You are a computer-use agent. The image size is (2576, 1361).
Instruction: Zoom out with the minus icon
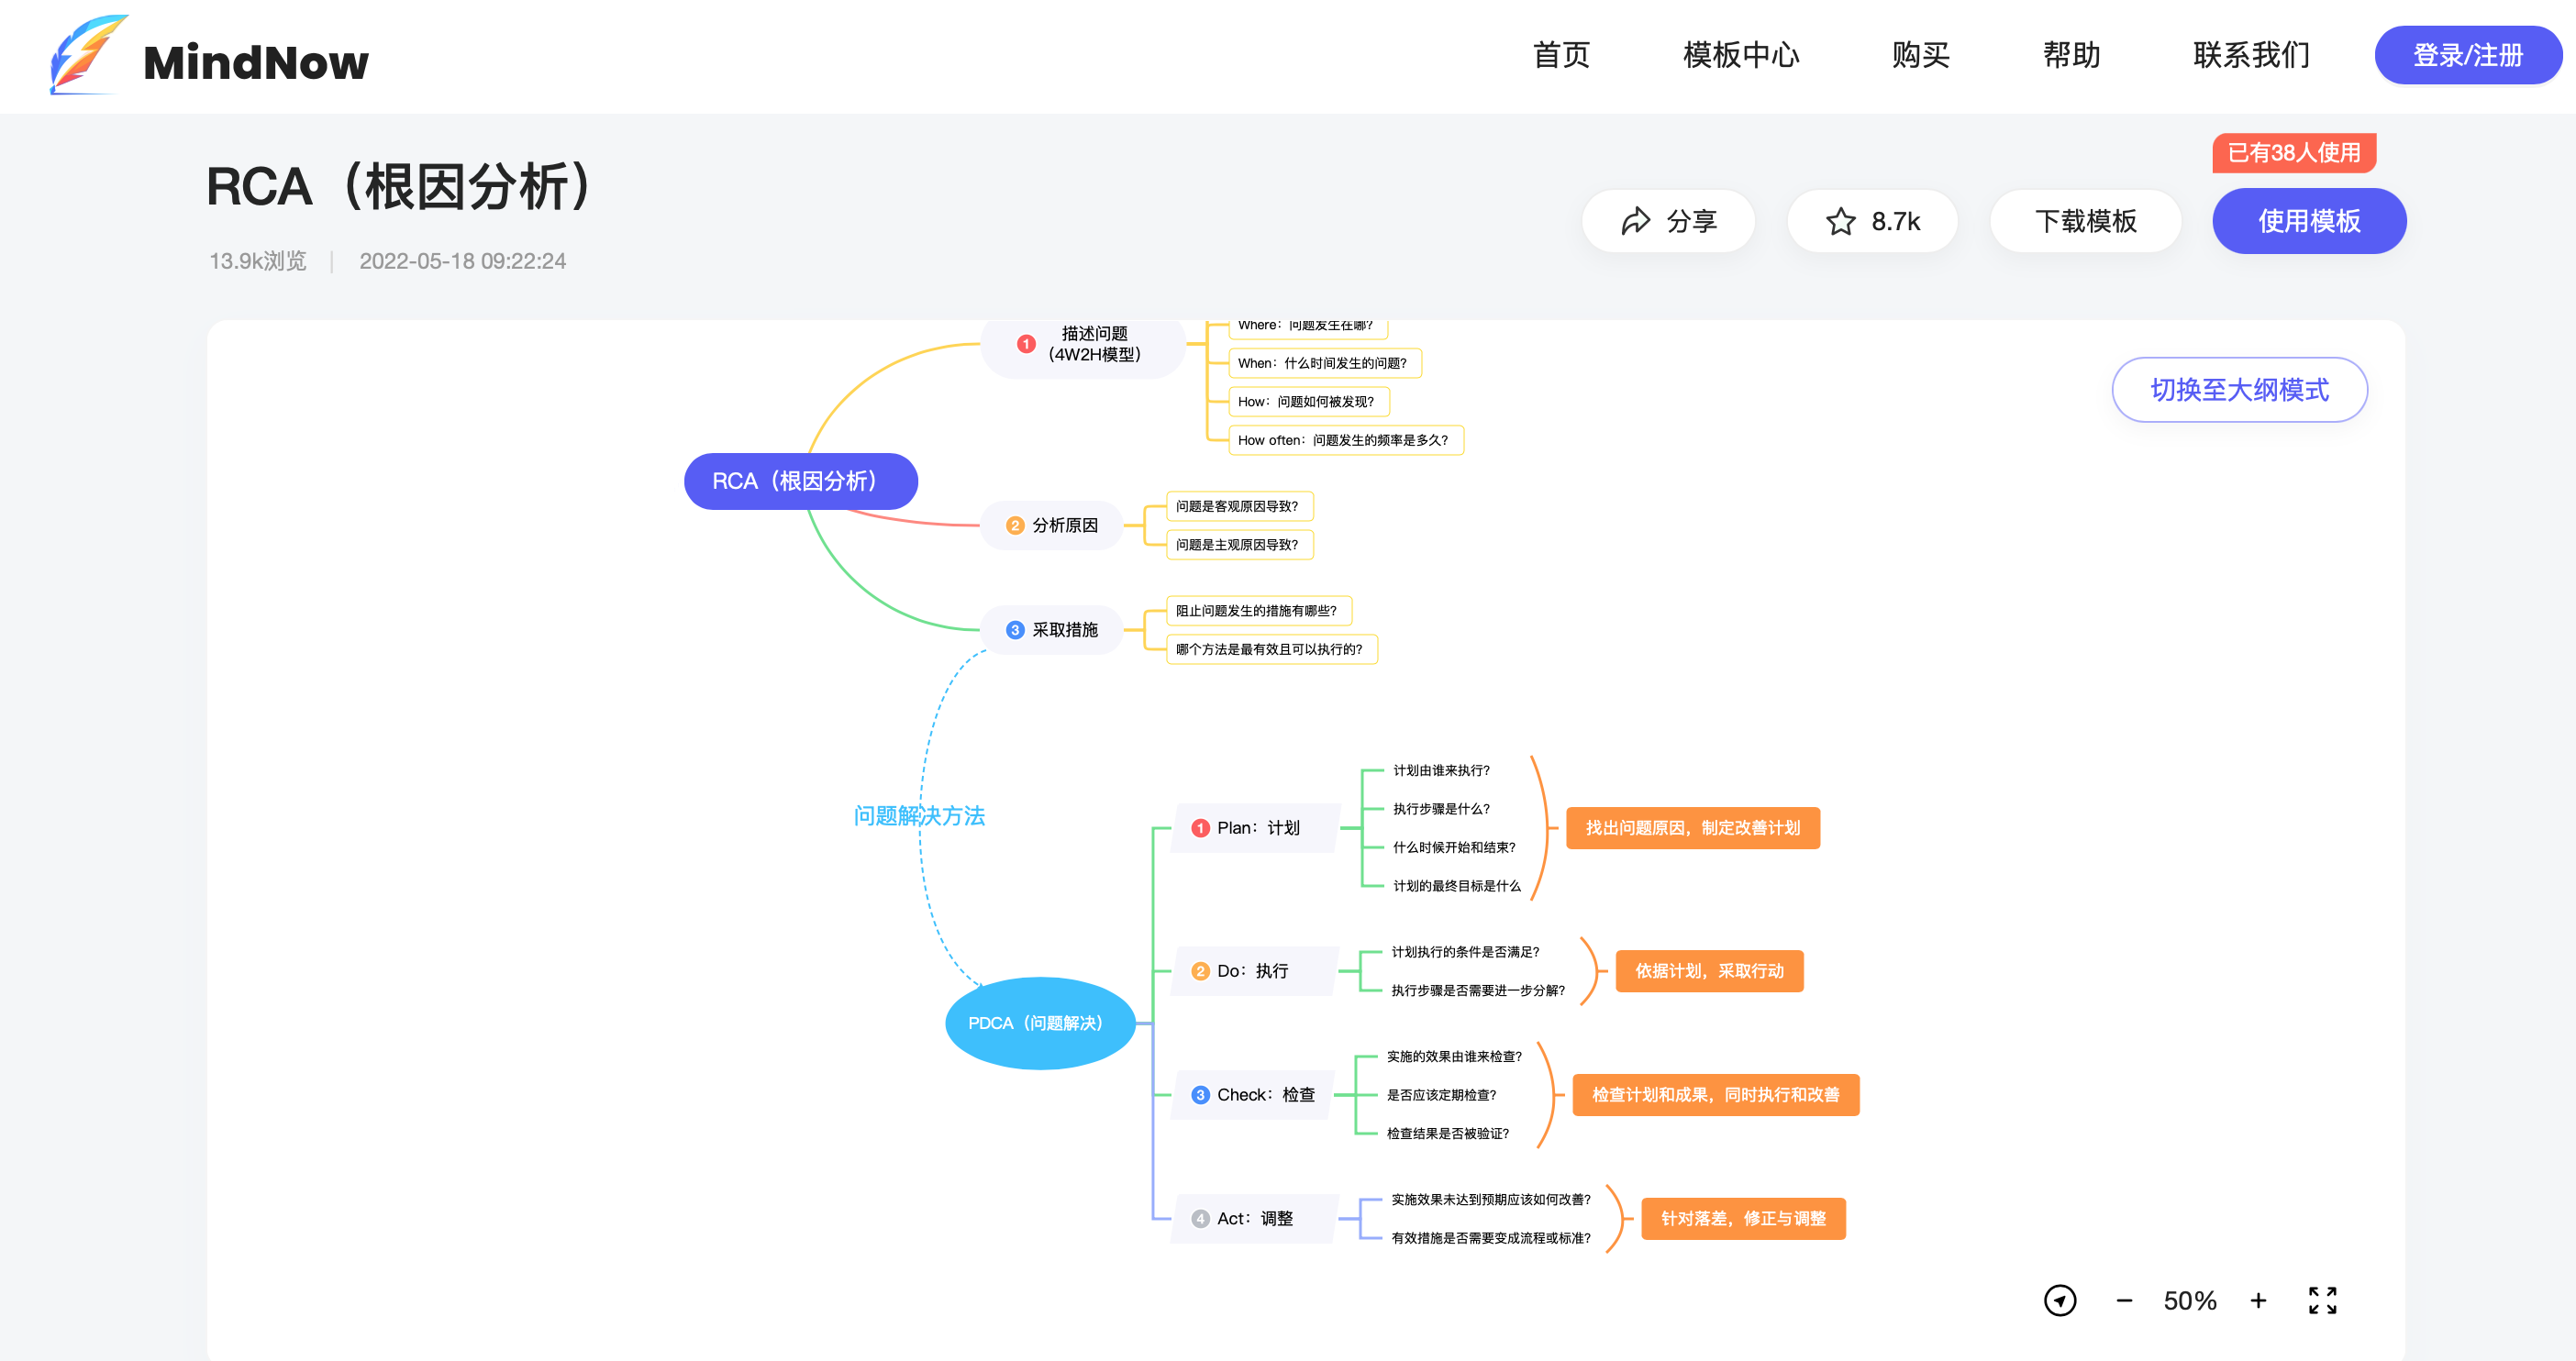2124,1300
